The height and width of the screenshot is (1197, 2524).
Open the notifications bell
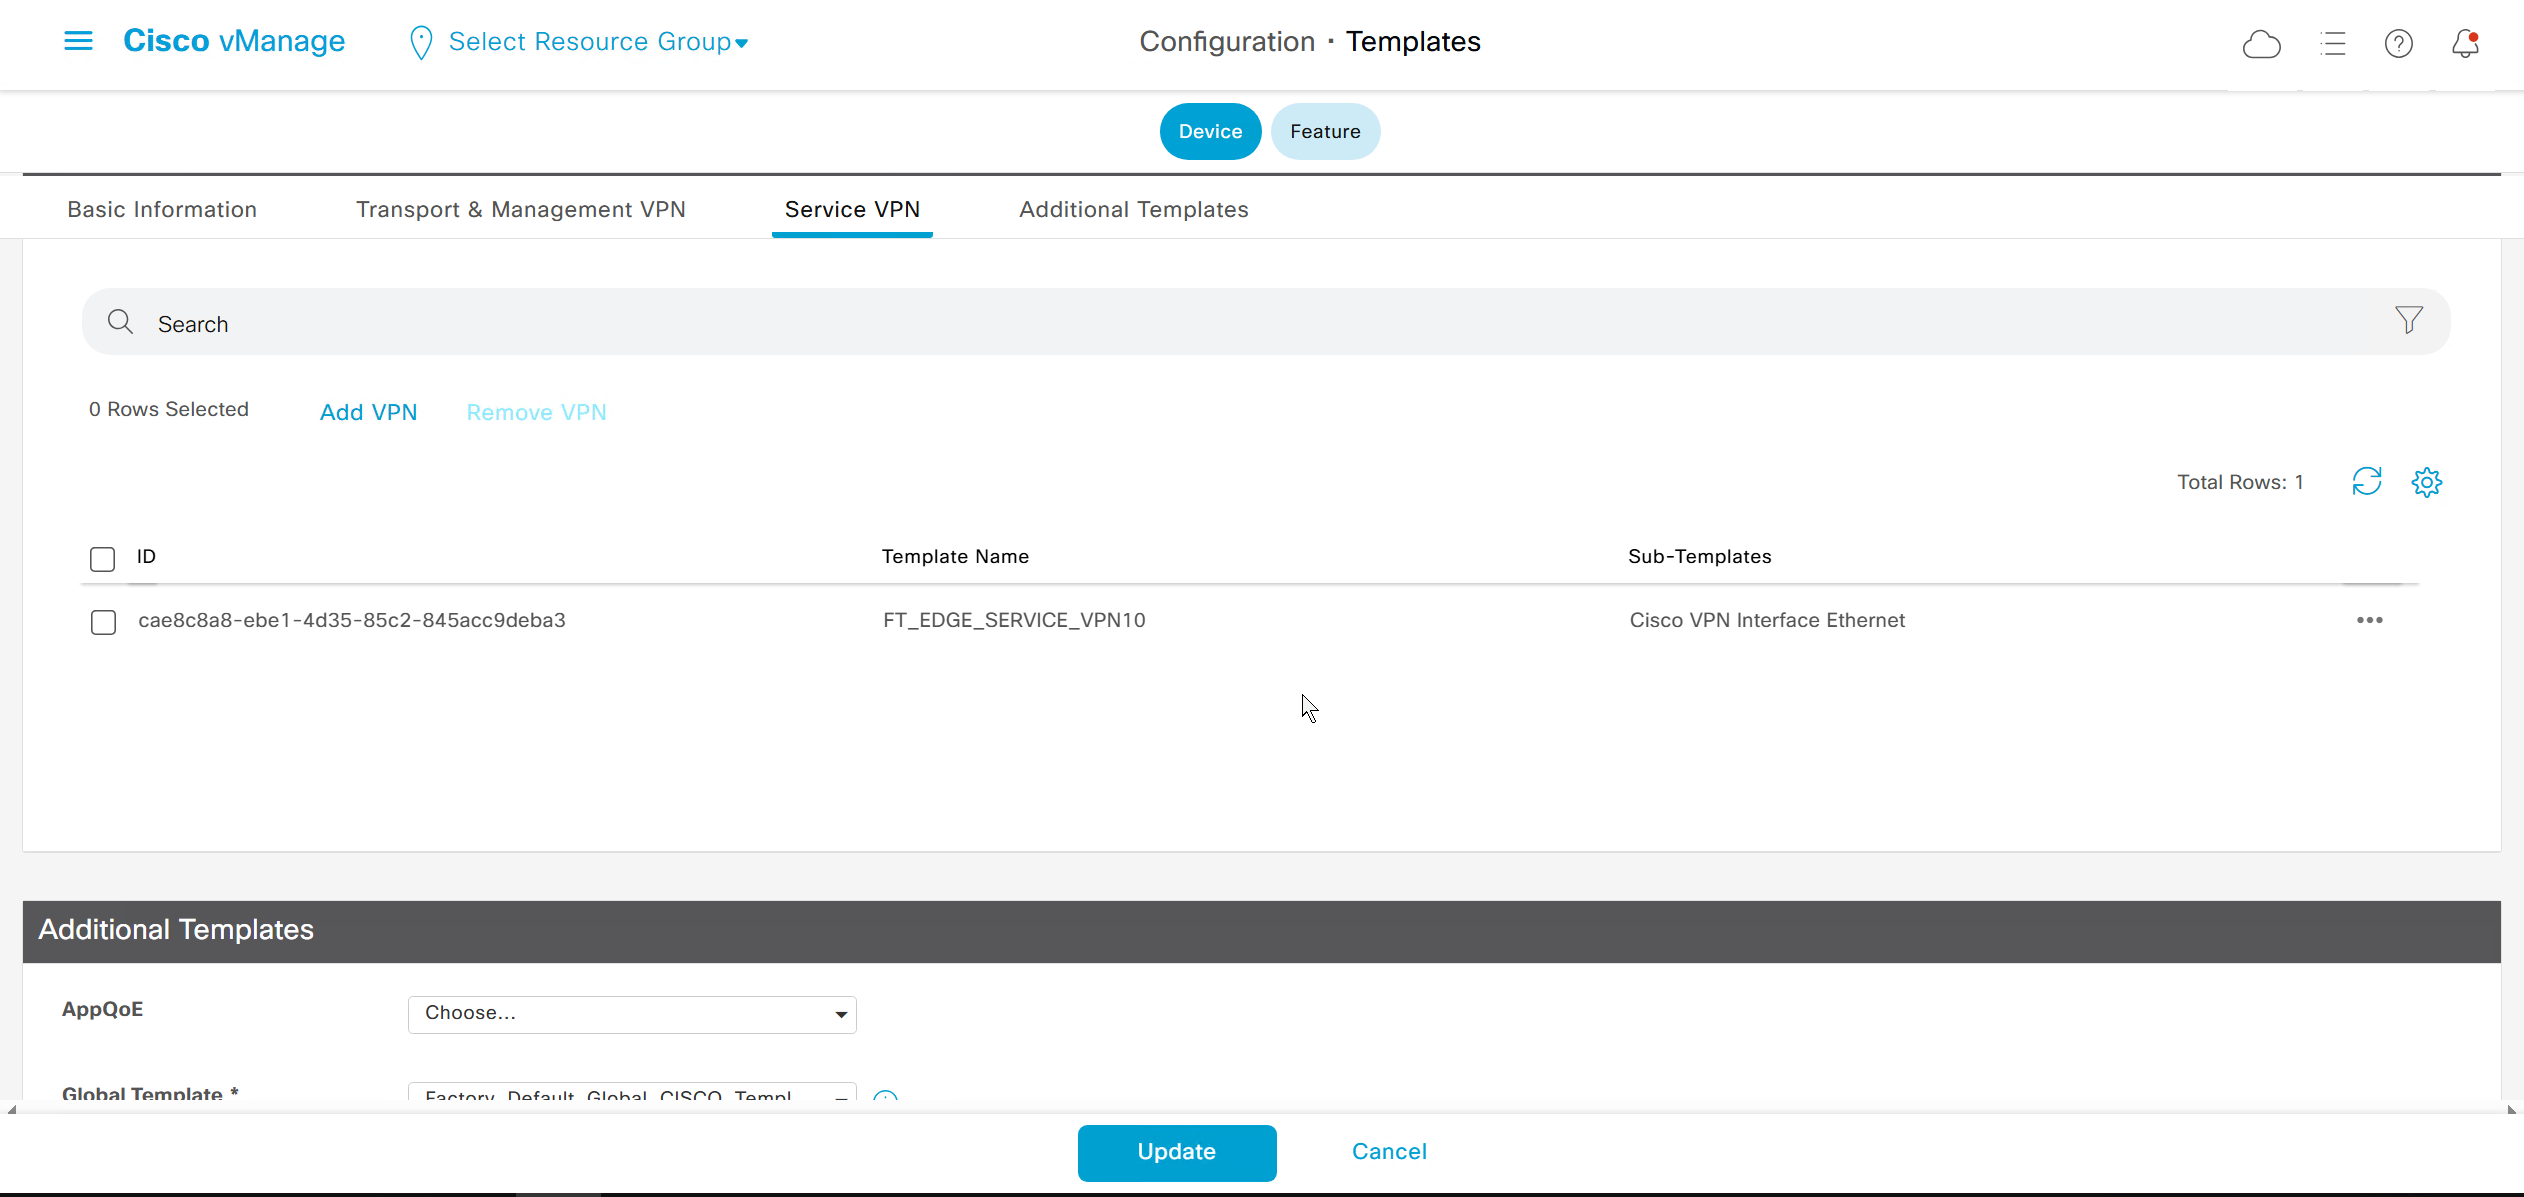click(2465, 44)
